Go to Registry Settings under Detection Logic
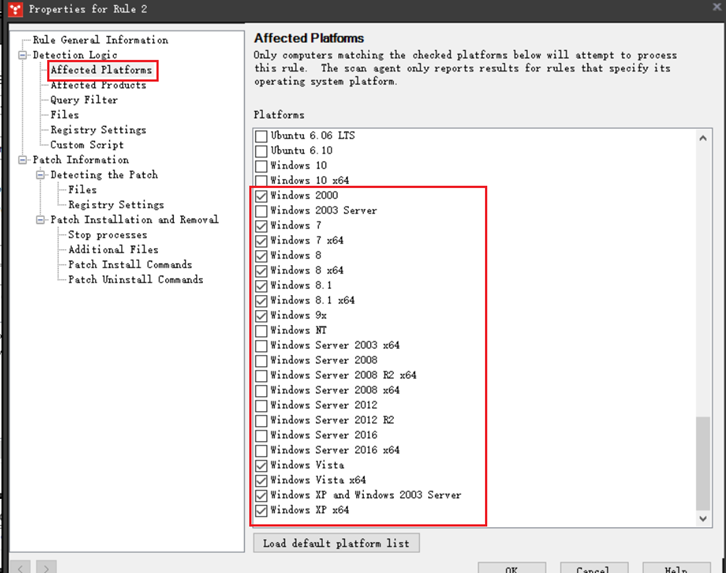Image resolution: width=726 pixels, height=573 pixels. (98, 130)
